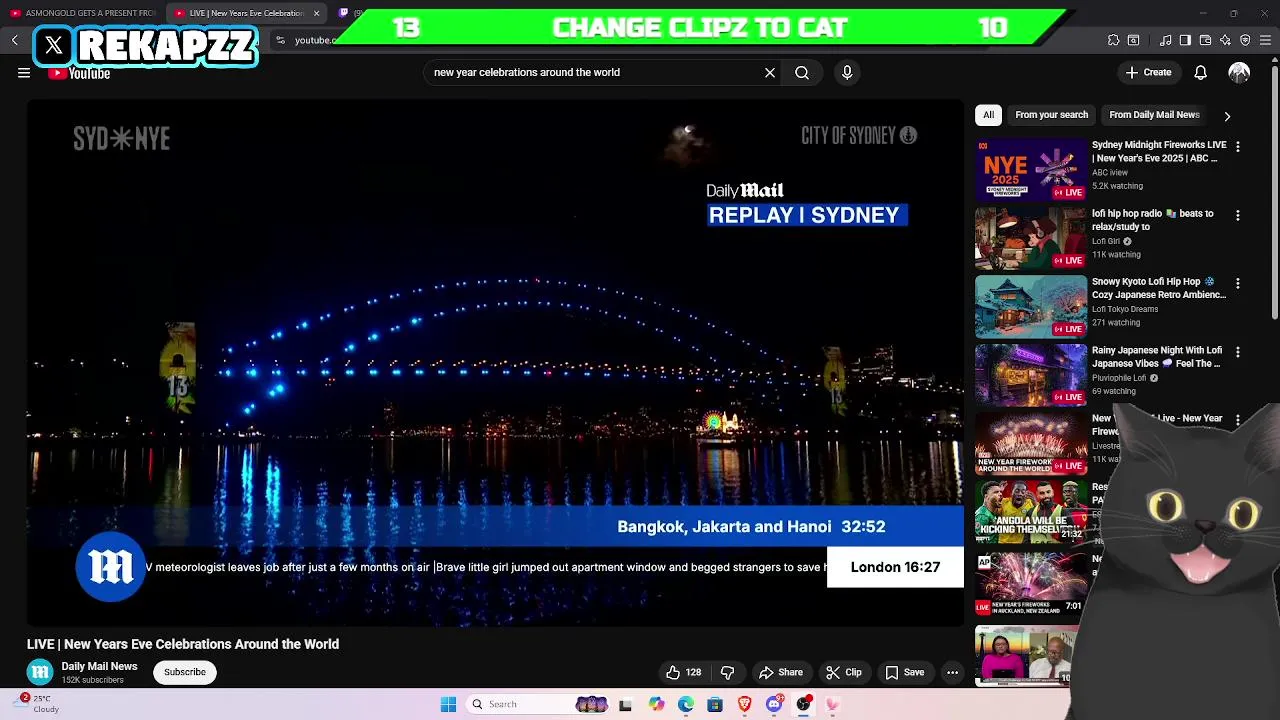1280x720 pixels.
Task: Close the LIVE New Years Eve tab
Action: [316, 13]
